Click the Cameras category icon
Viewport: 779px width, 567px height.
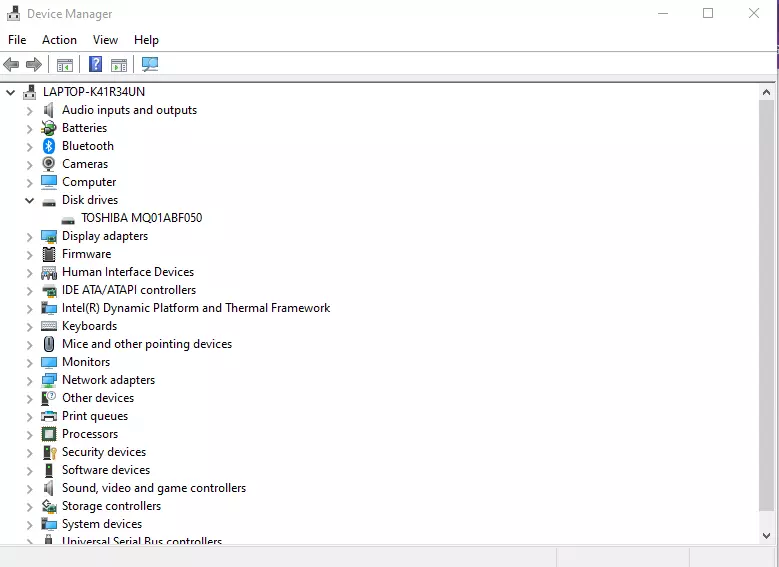point(49,164)
